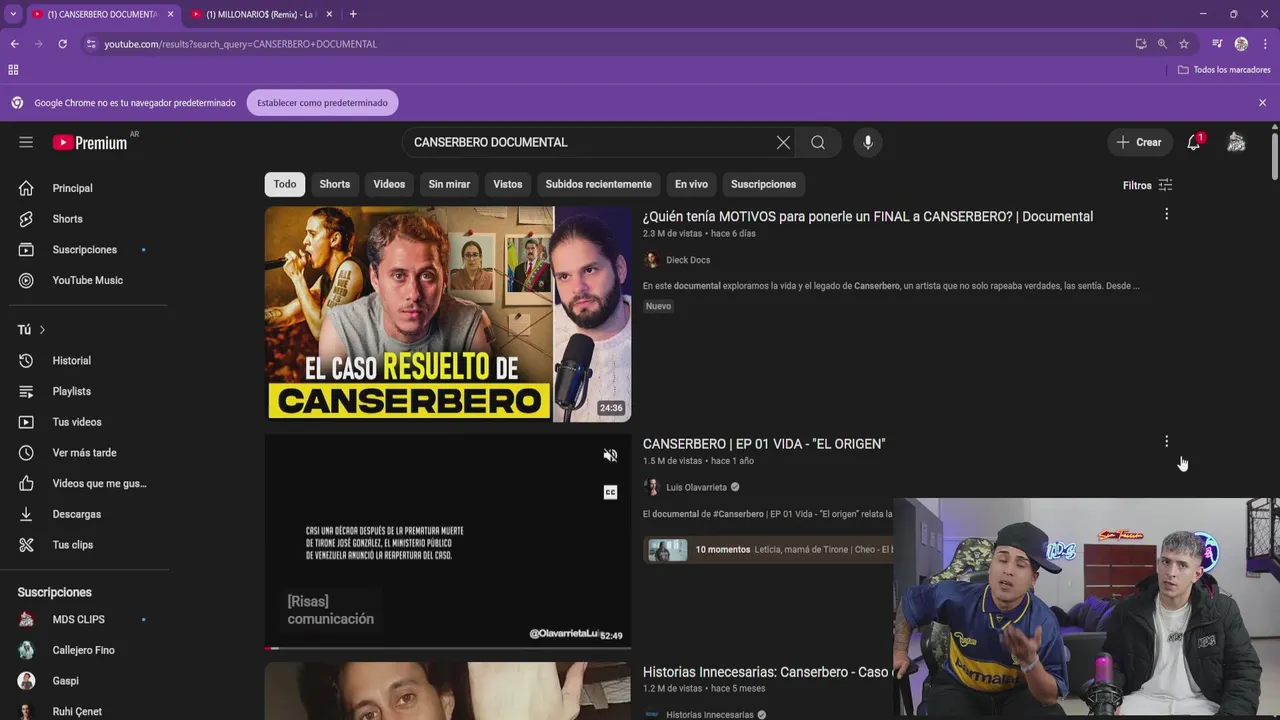The image size is (1280, 720).
Task: Select the Subidos recientemente chip
Action: [x=598, y=184]
